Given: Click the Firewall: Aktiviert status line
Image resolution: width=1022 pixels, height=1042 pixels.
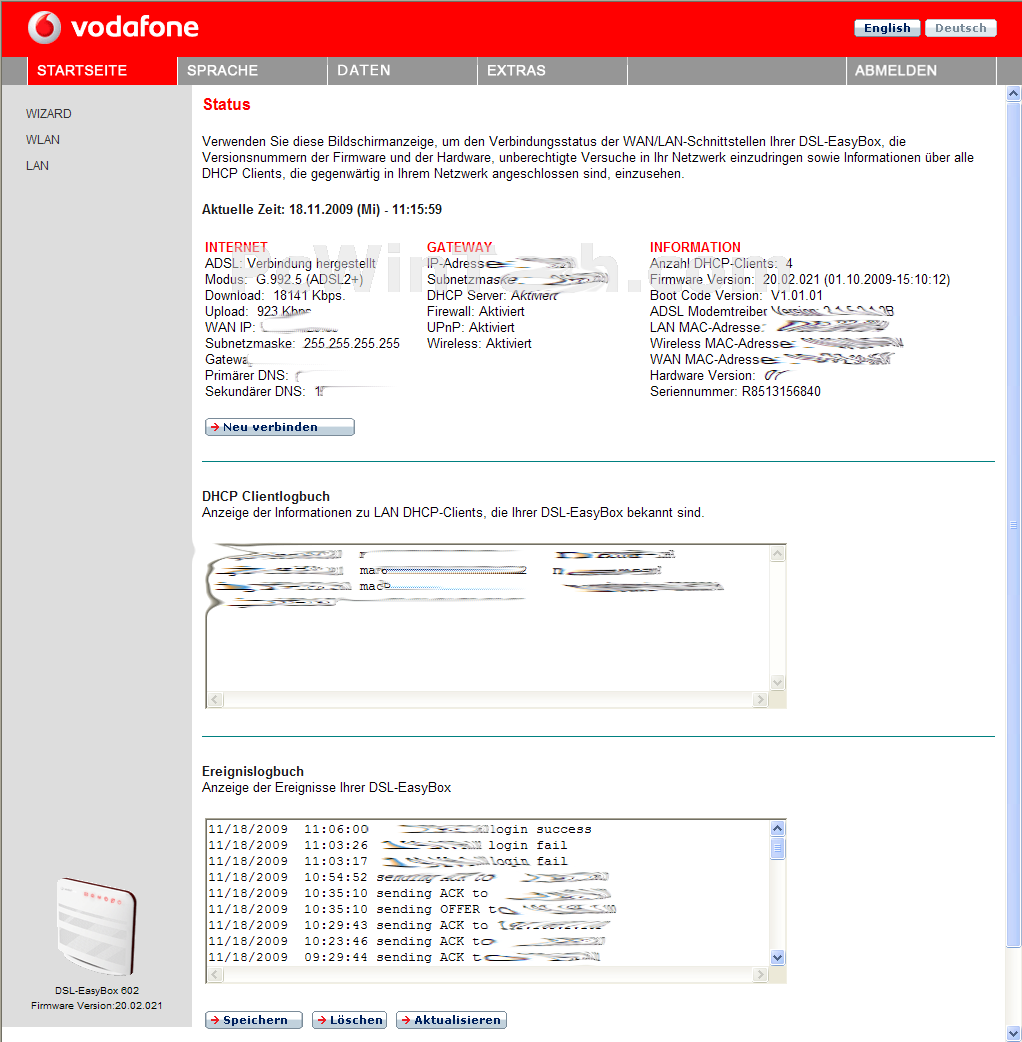Looking at the screenshot, I should pos(476,312).
